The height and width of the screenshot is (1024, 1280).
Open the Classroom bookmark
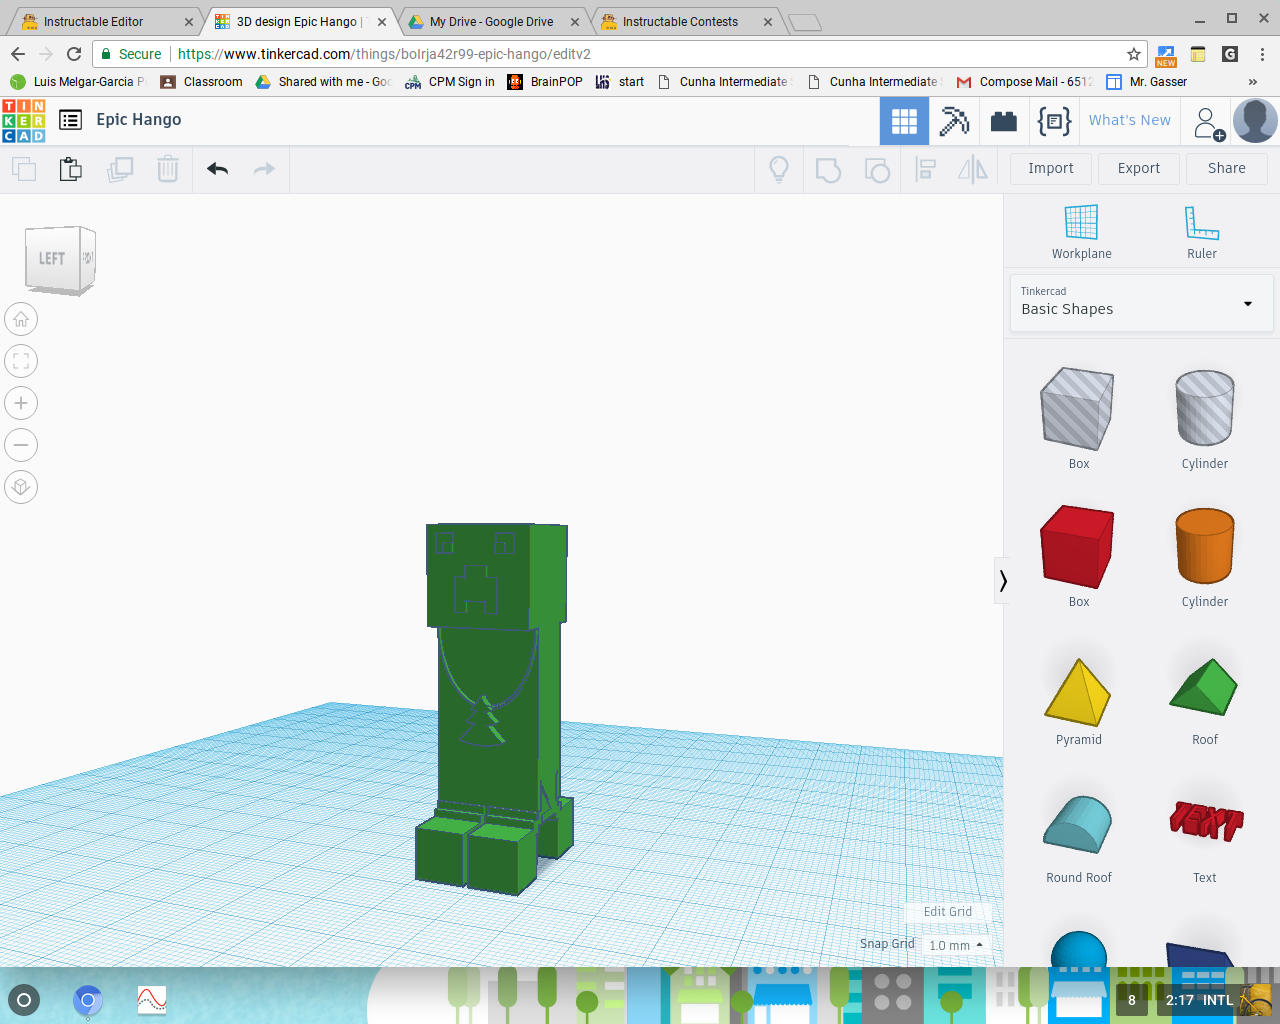(x=201, y=82)
